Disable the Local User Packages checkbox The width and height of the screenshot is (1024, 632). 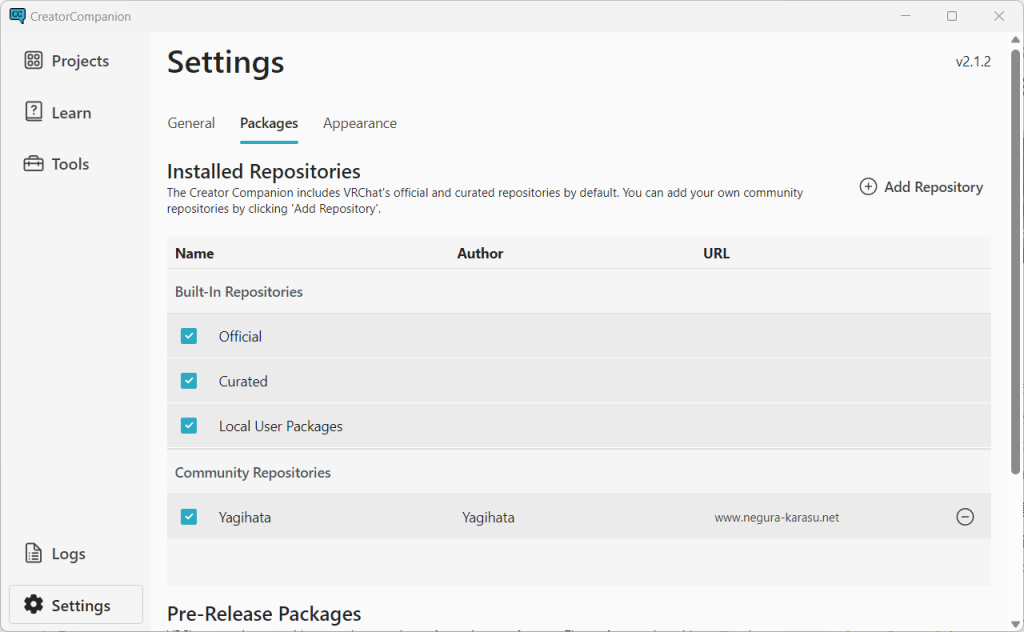pyautogui.click(x=189, y=426)
